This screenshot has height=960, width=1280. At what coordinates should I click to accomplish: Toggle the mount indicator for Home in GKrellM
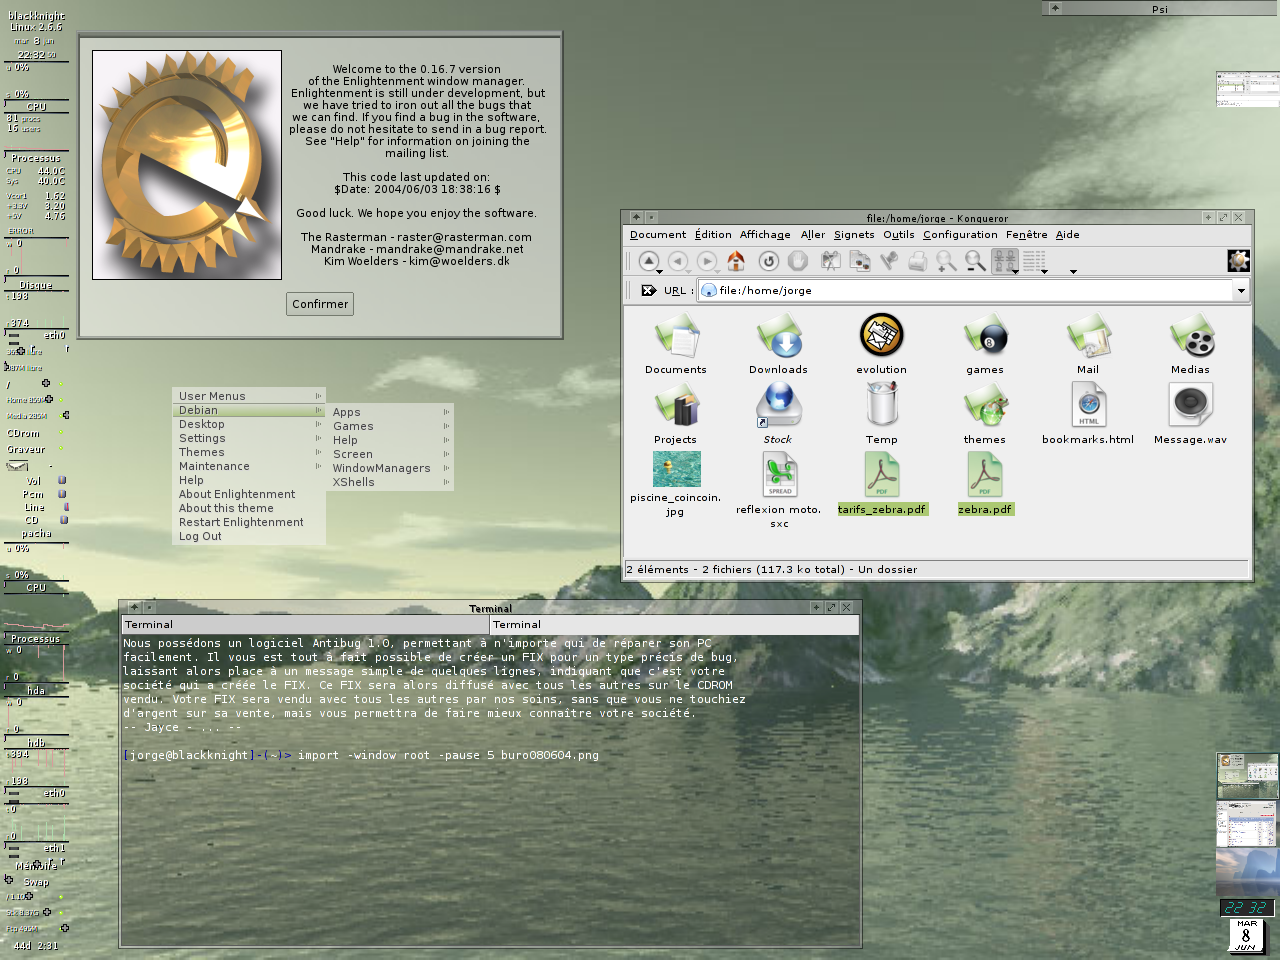[x=61, y=399]
